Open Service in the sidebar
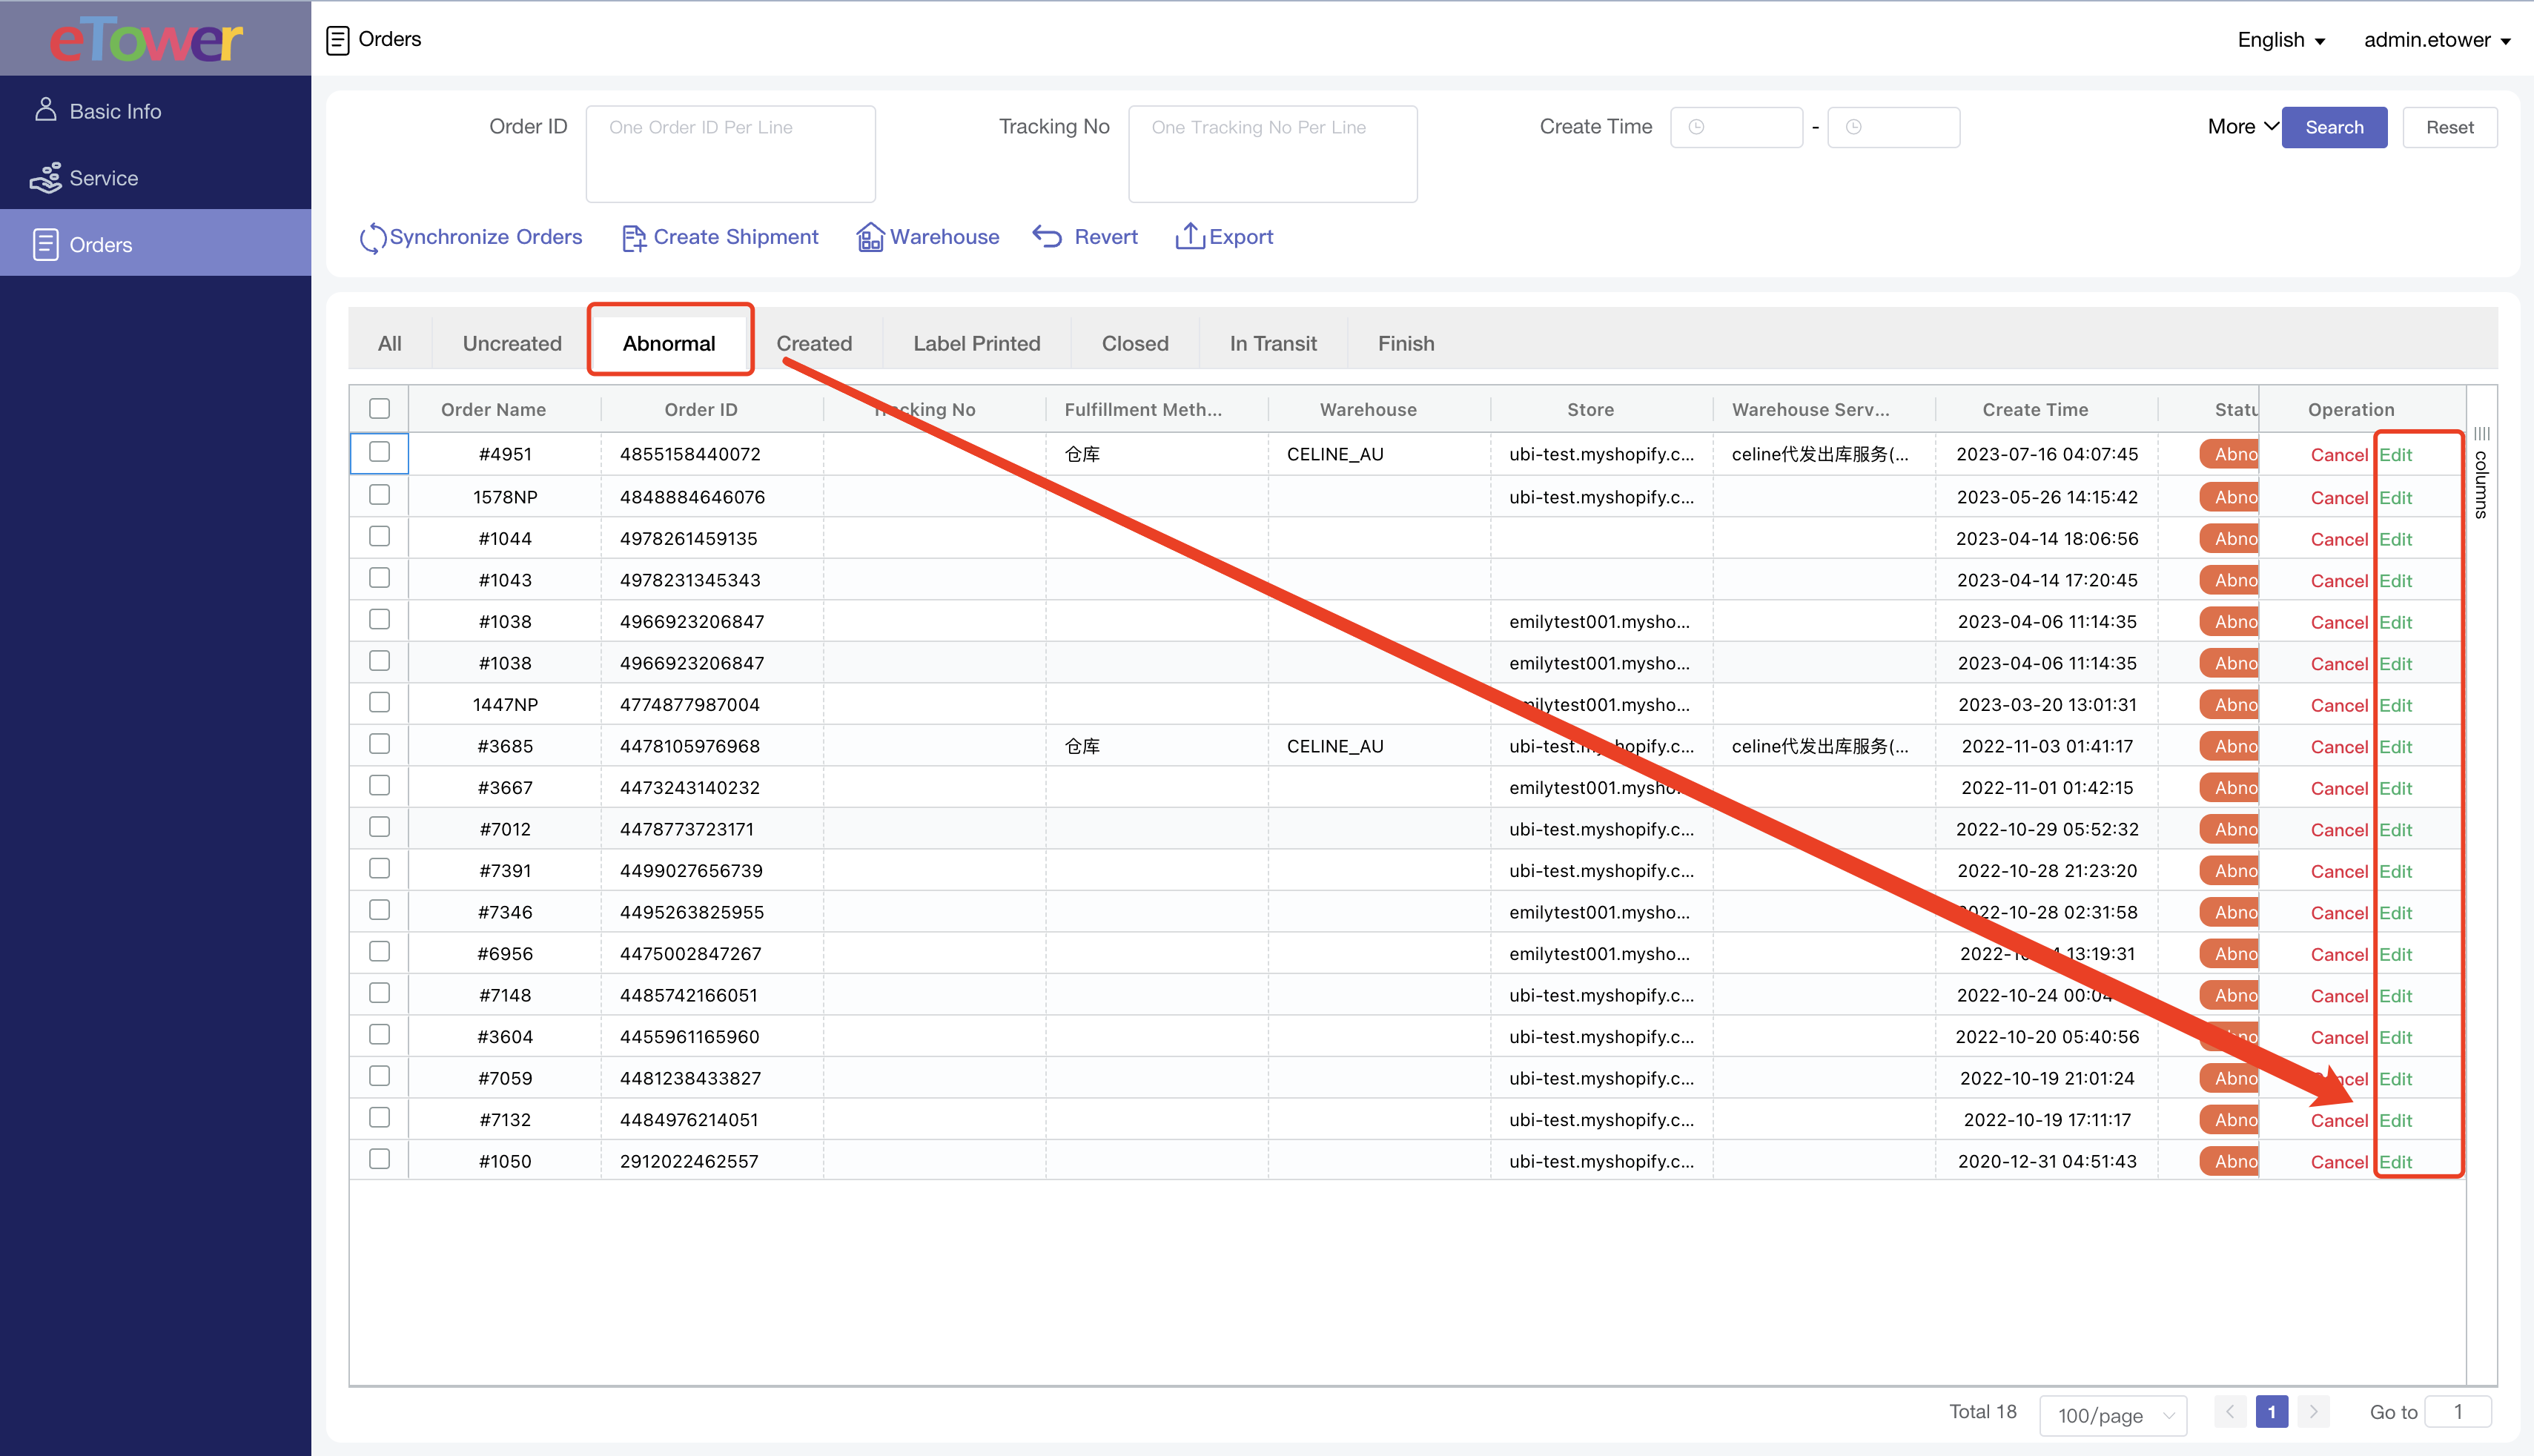 [155, 177]
